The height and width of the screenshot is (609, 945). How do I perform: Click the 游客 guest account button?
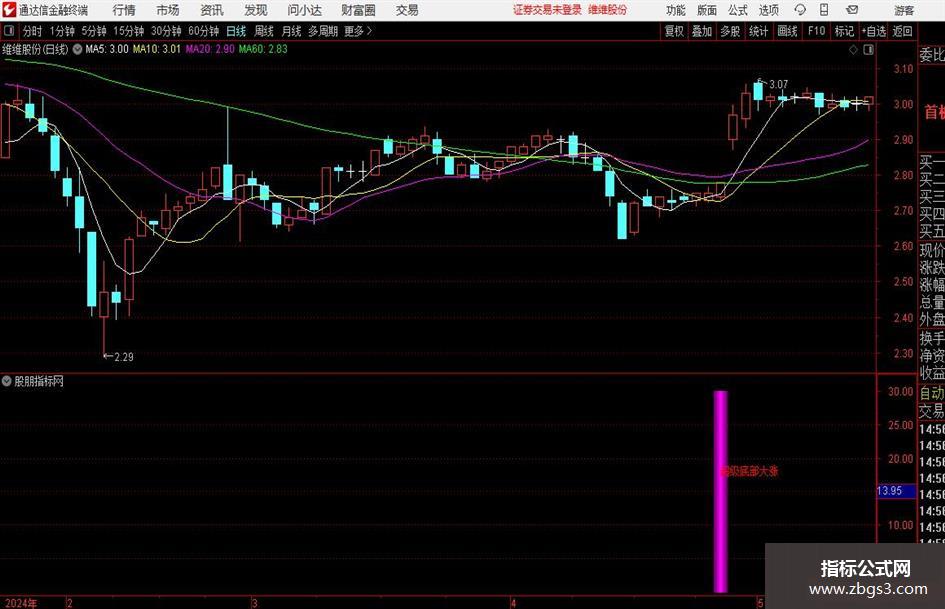904,10
